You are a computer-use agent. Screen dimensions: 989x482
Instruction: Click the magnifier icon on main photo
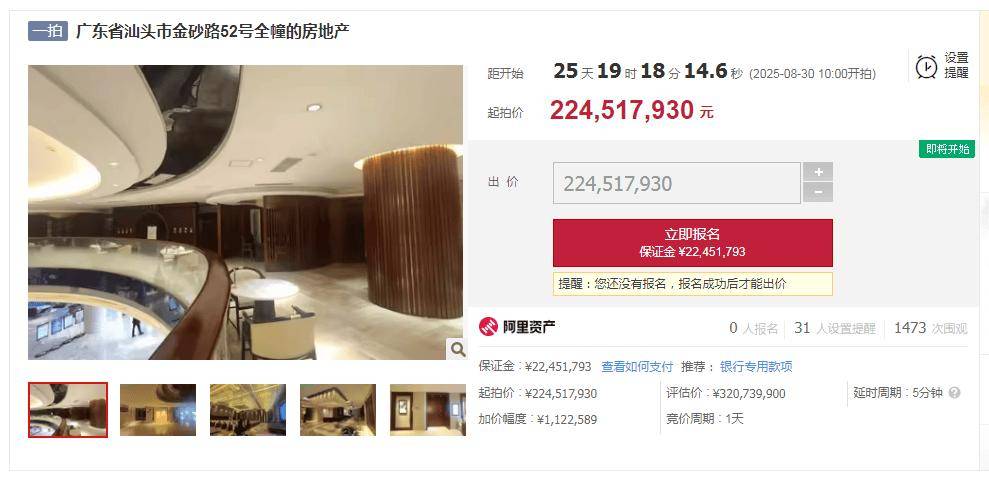pos(457,348)
